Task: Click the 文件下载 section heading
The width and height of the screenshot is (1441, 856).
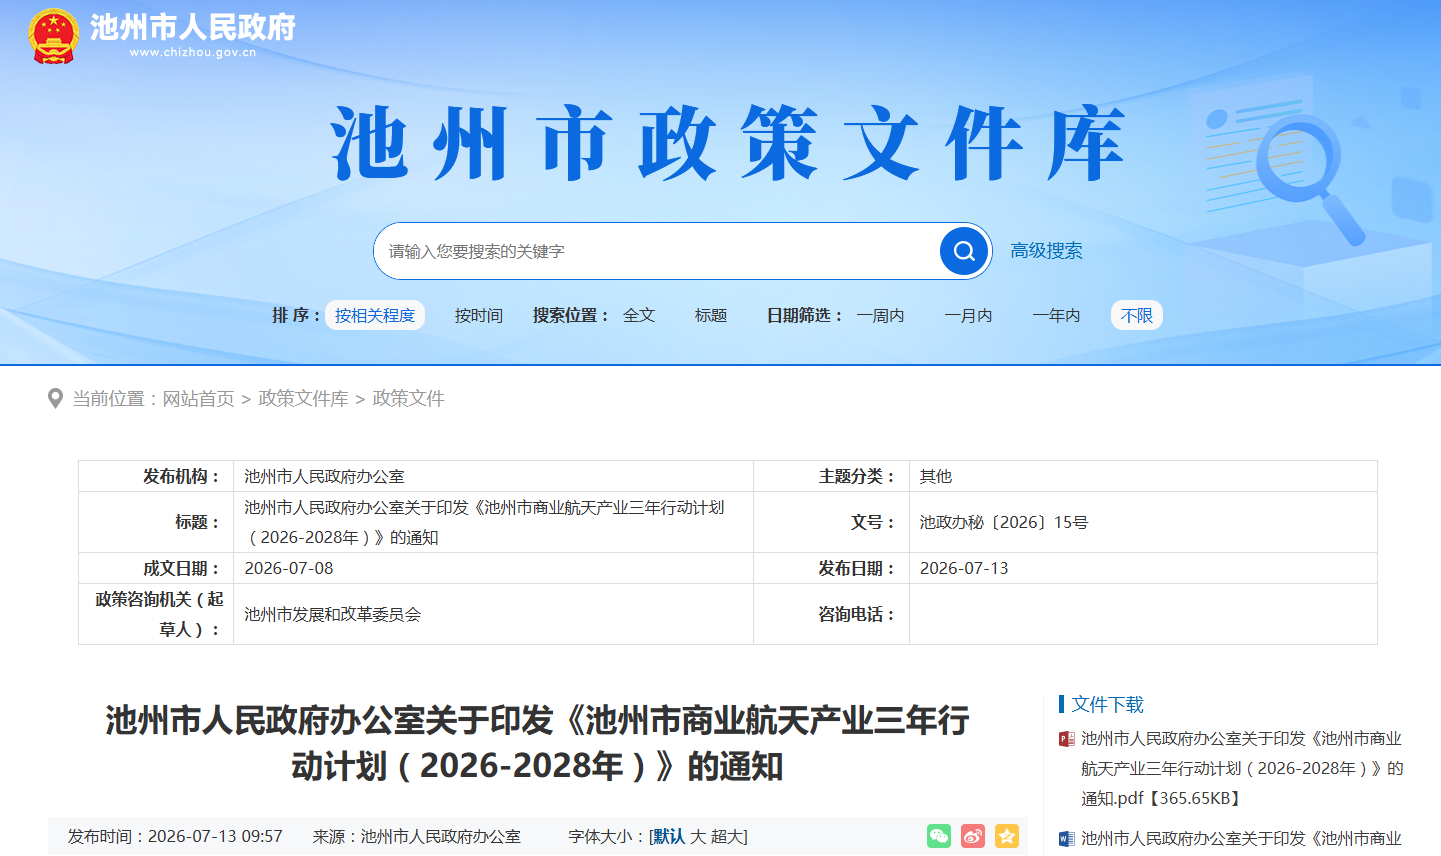Action: [1107, 705]
